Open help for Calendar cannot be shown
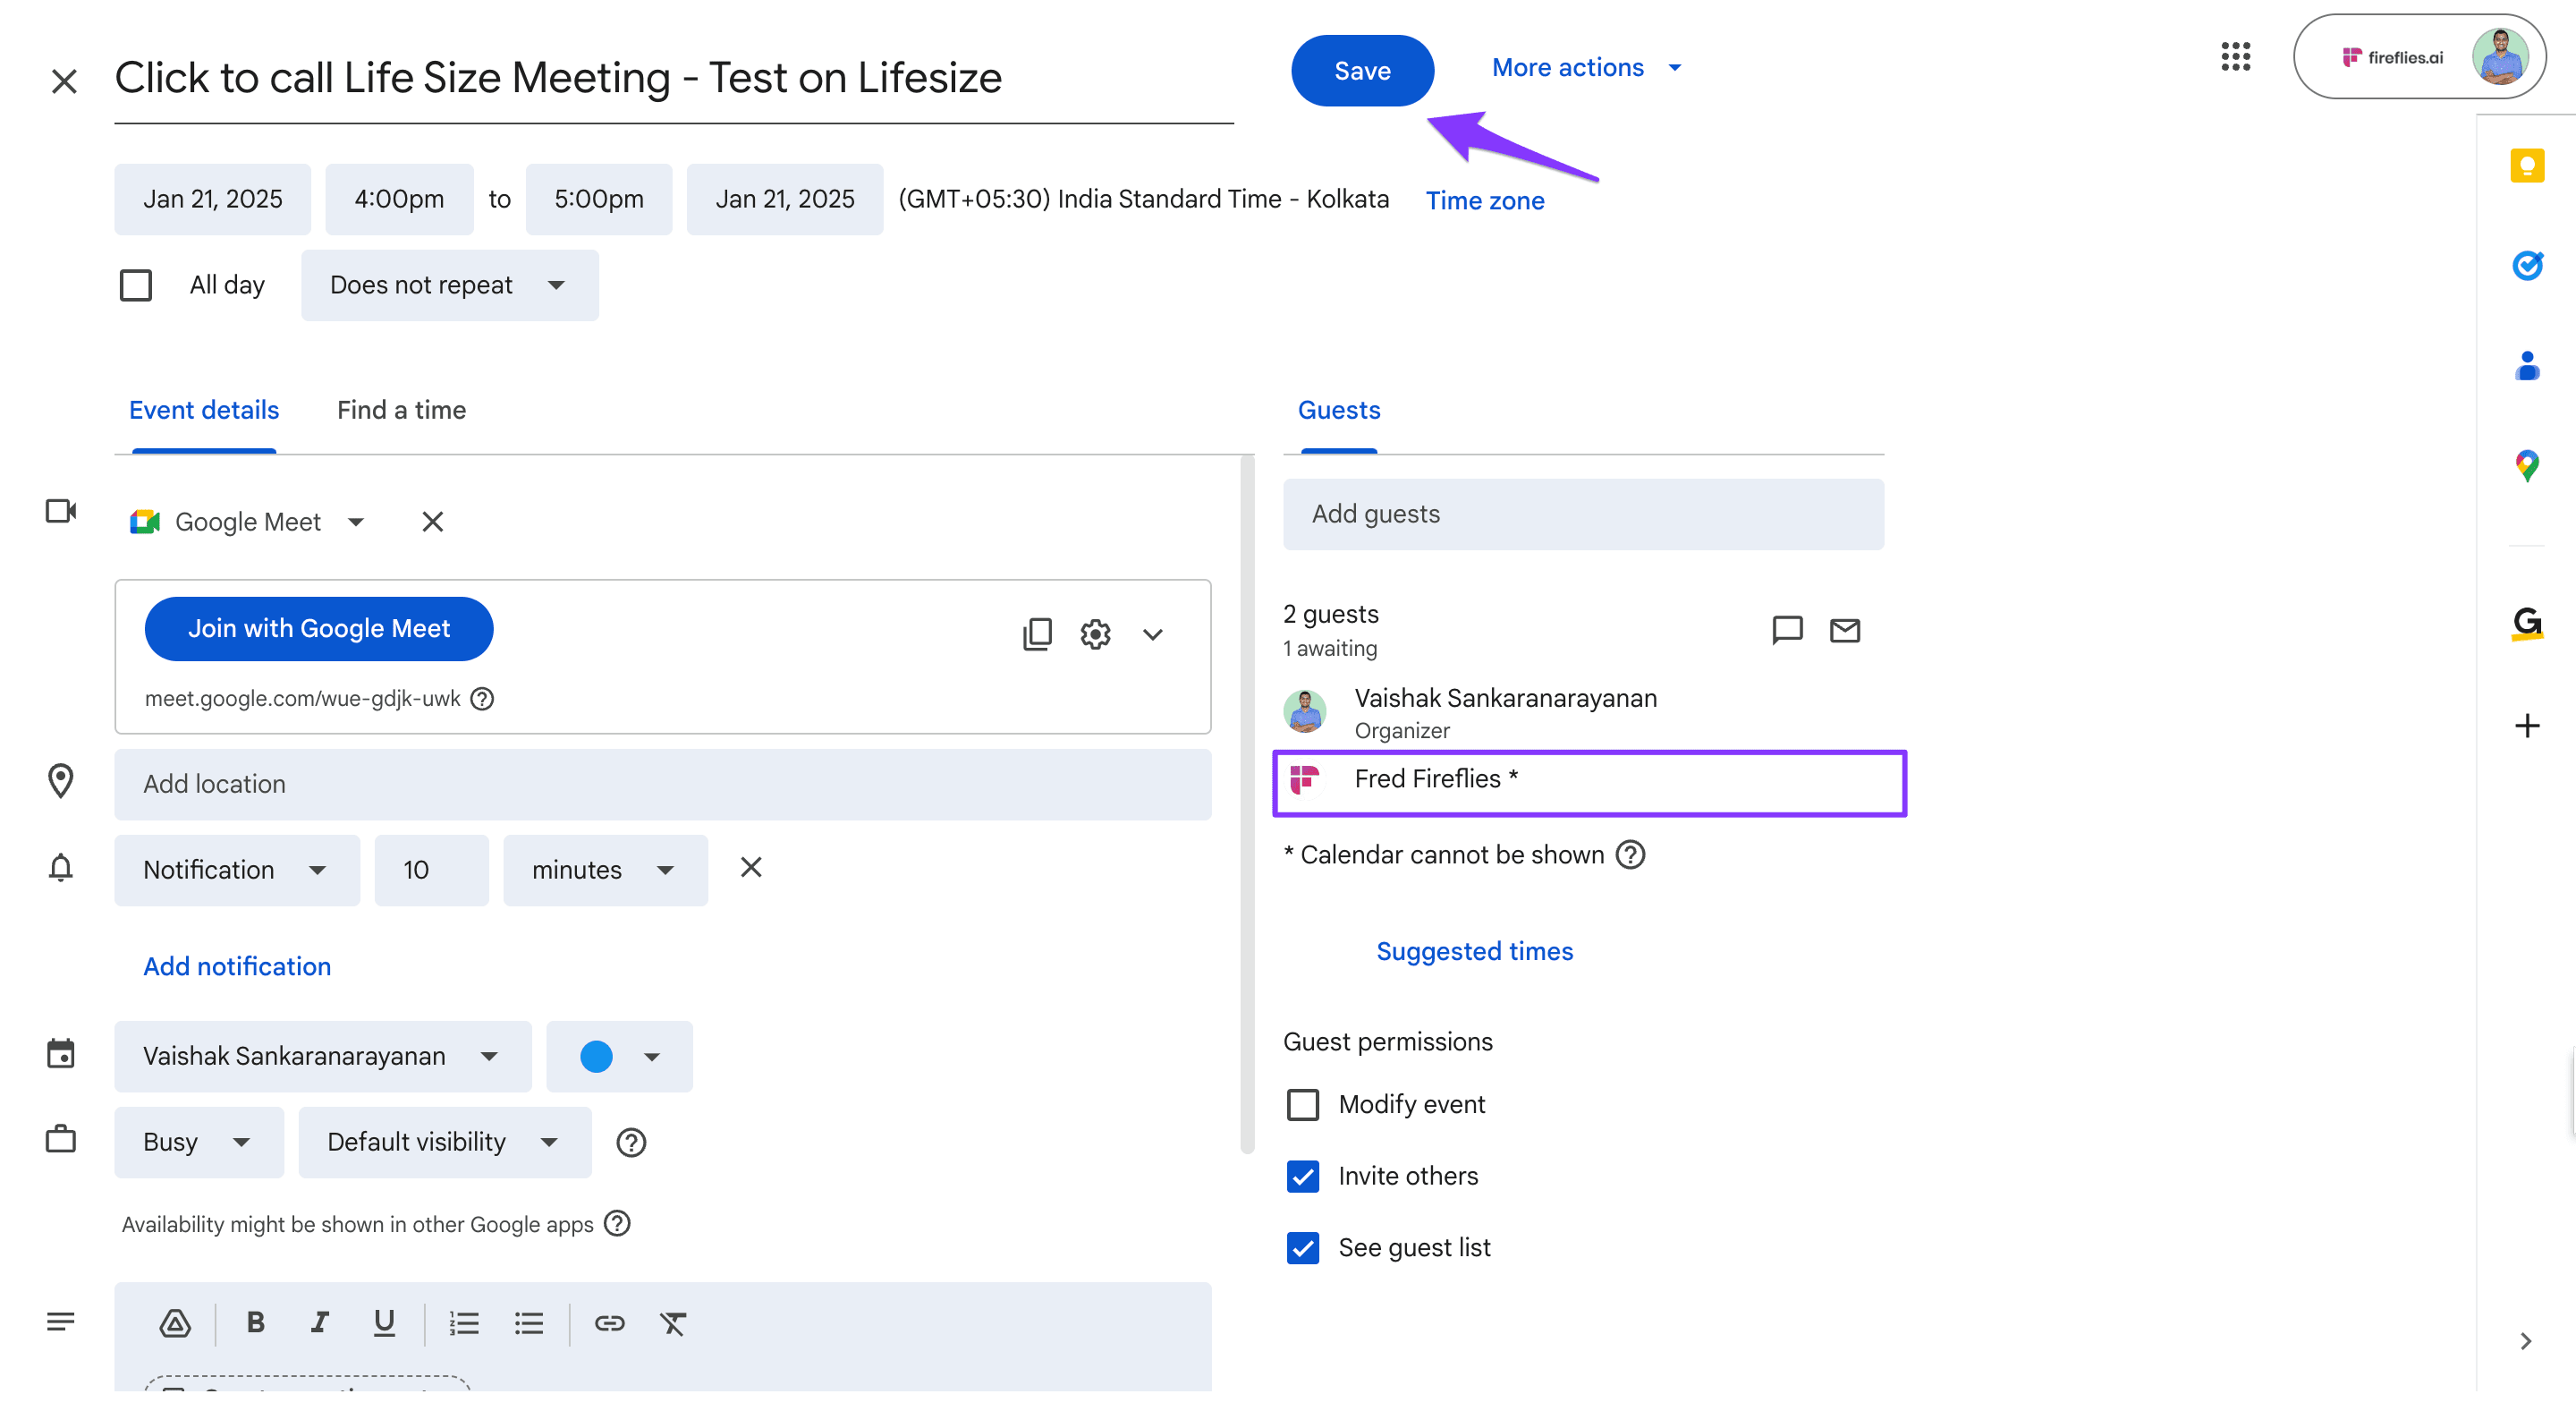The width and height of the screenshot is (2576, 1428). (x=1631, y=855)
